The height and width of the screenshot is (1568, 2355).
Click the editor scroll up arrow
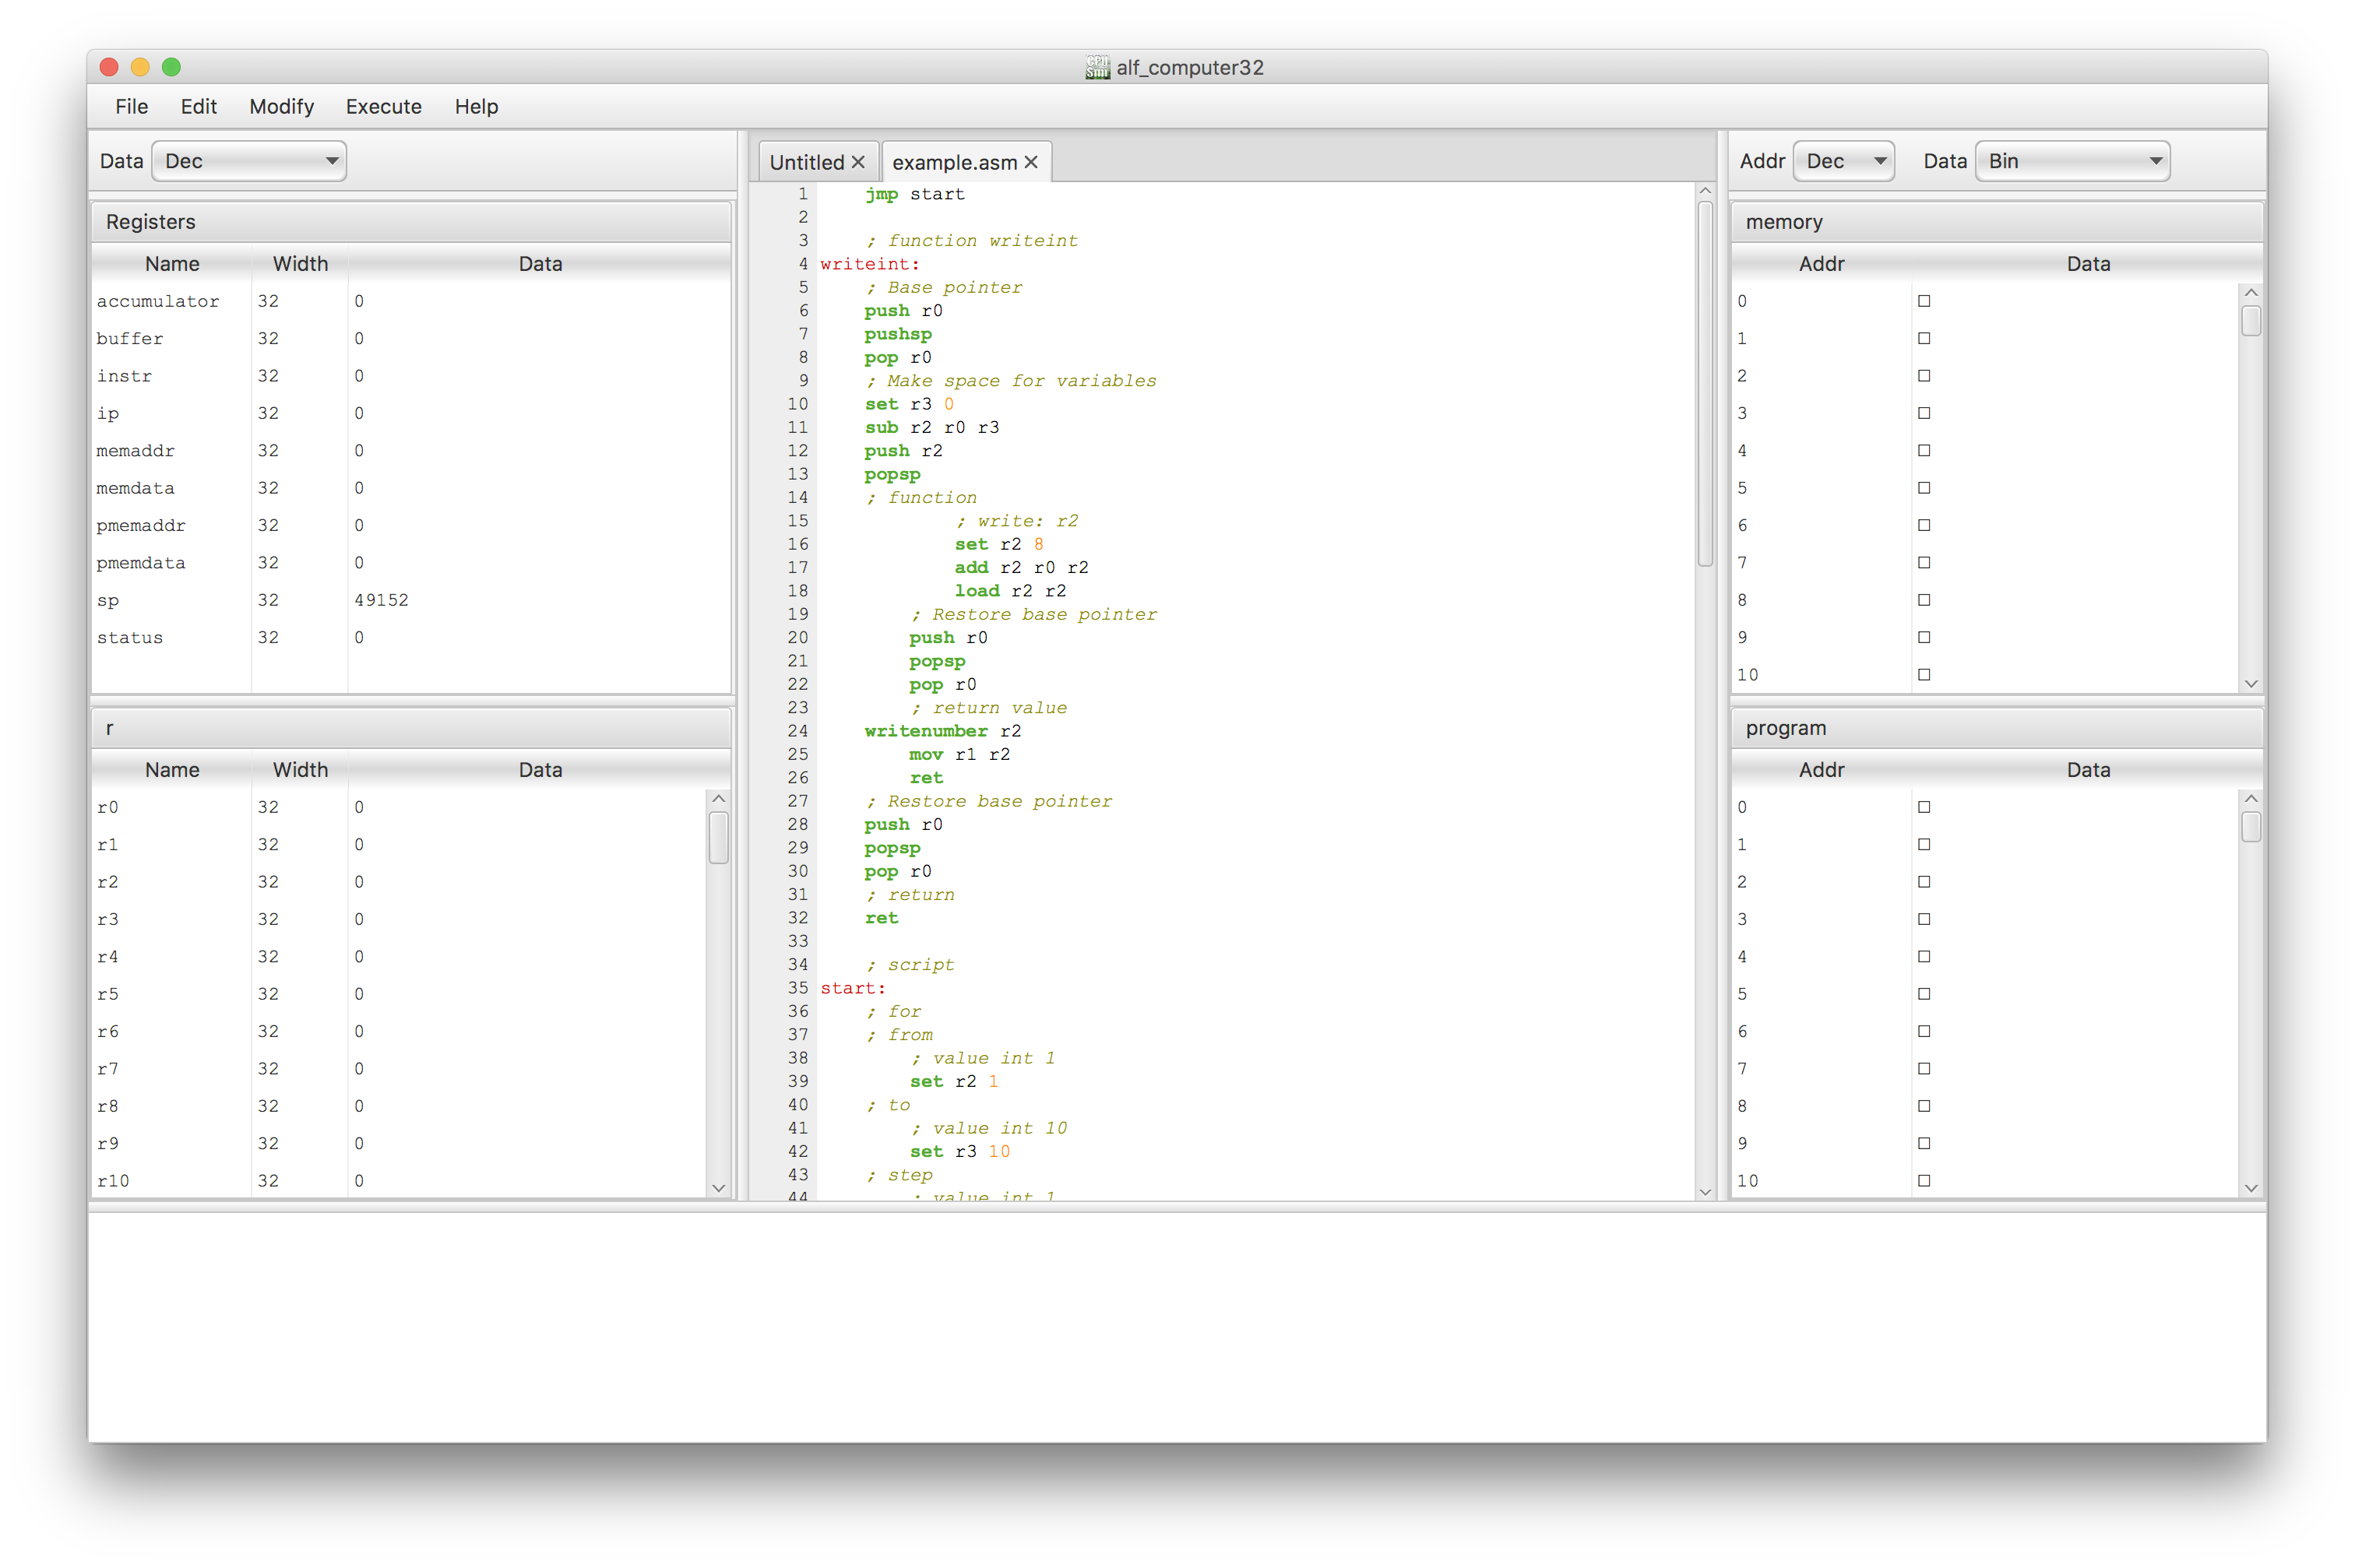(1705, 191)
